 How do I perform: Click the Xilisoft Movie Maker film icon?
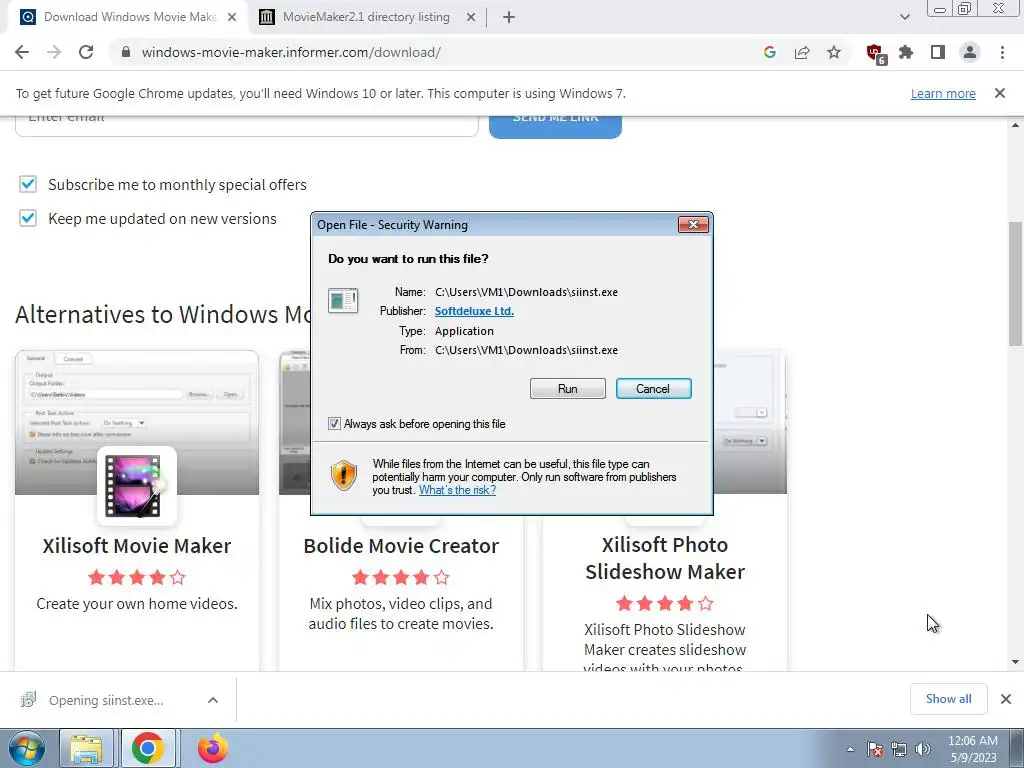(x=136, y=486)
